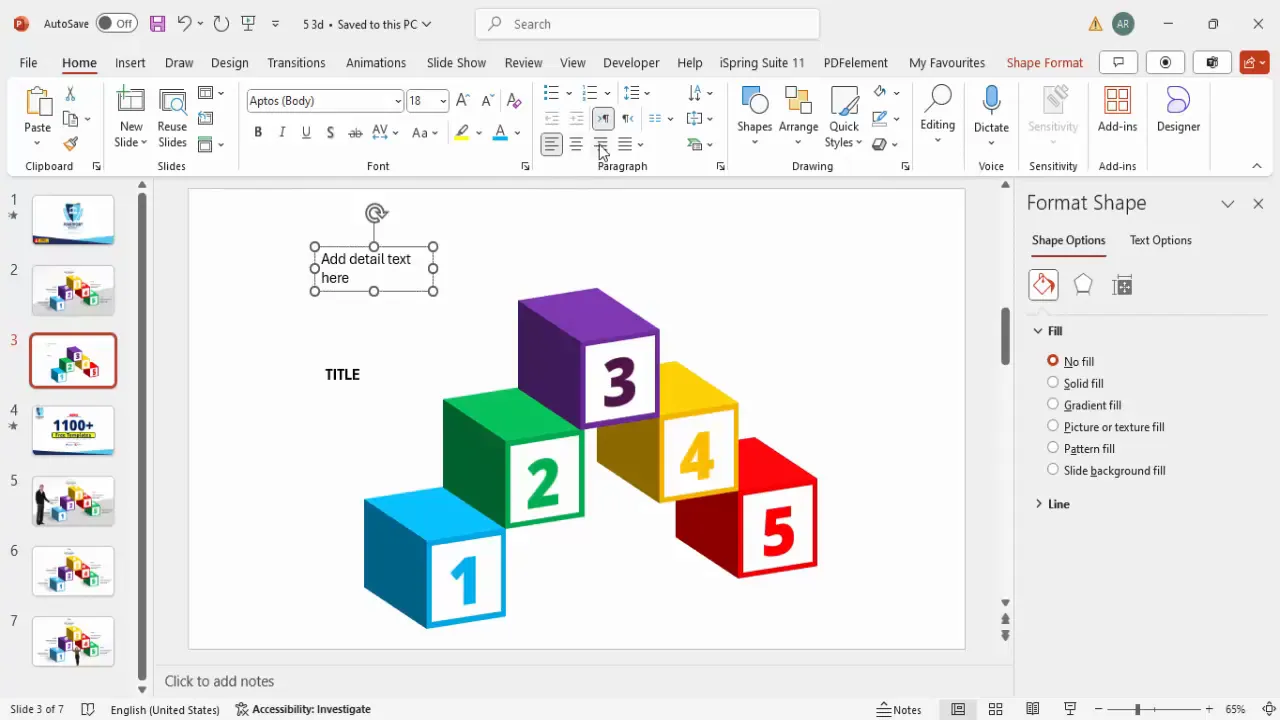Image resolution: width=1280 pixels, height=720 pixels.
Task: Open the Transitions tab
Action: [296, 62]
